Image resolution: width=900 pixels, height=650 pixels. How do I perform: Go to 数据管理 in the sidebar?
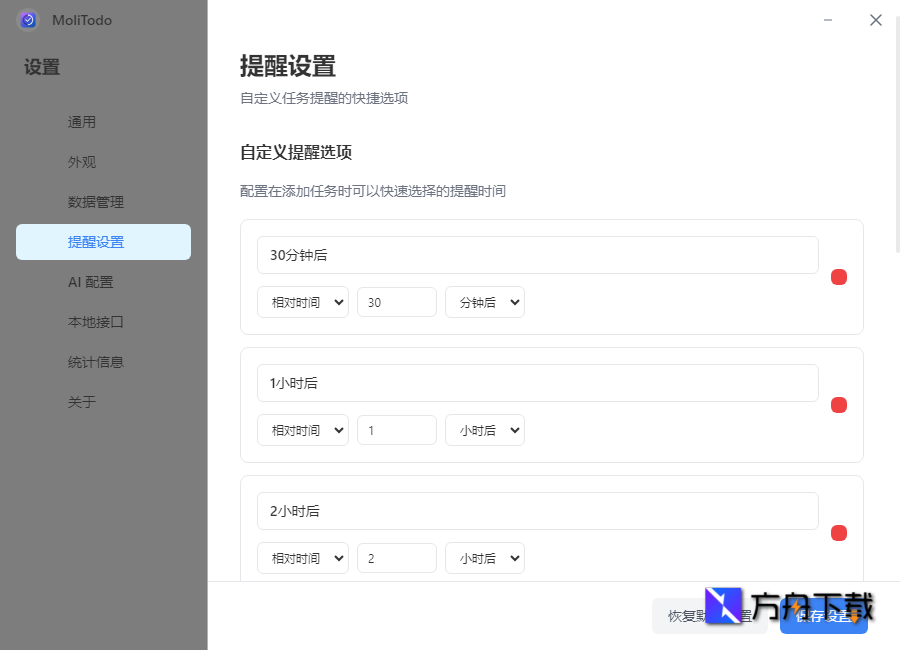(x=103, y=201)
